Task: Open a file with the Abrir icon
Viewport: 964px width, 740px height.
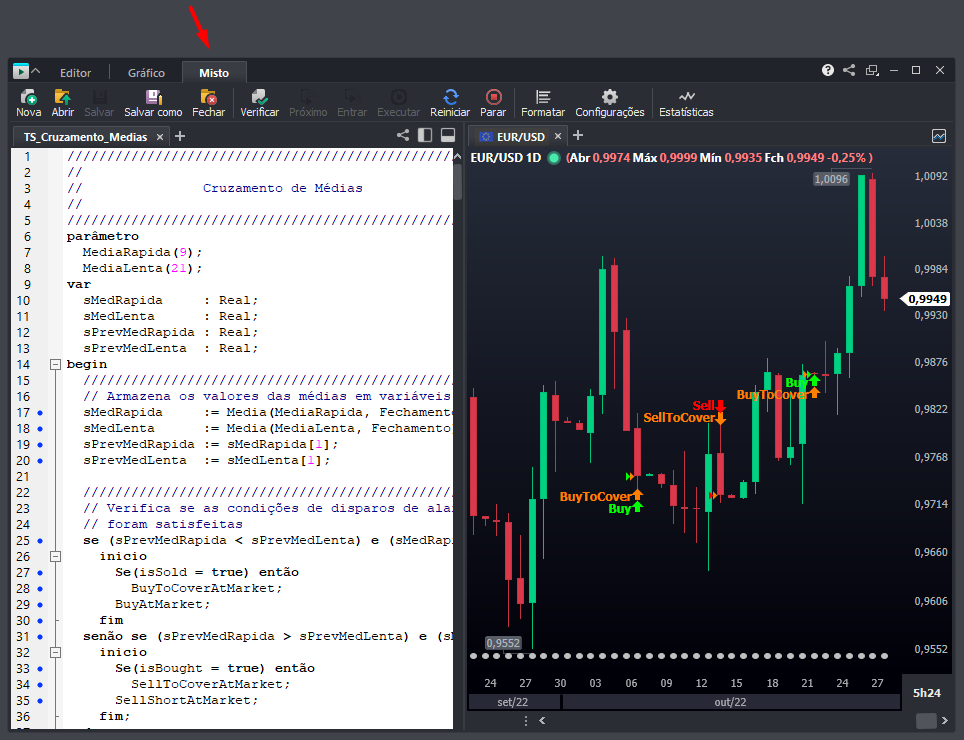Action: click(x=63, y=97)
